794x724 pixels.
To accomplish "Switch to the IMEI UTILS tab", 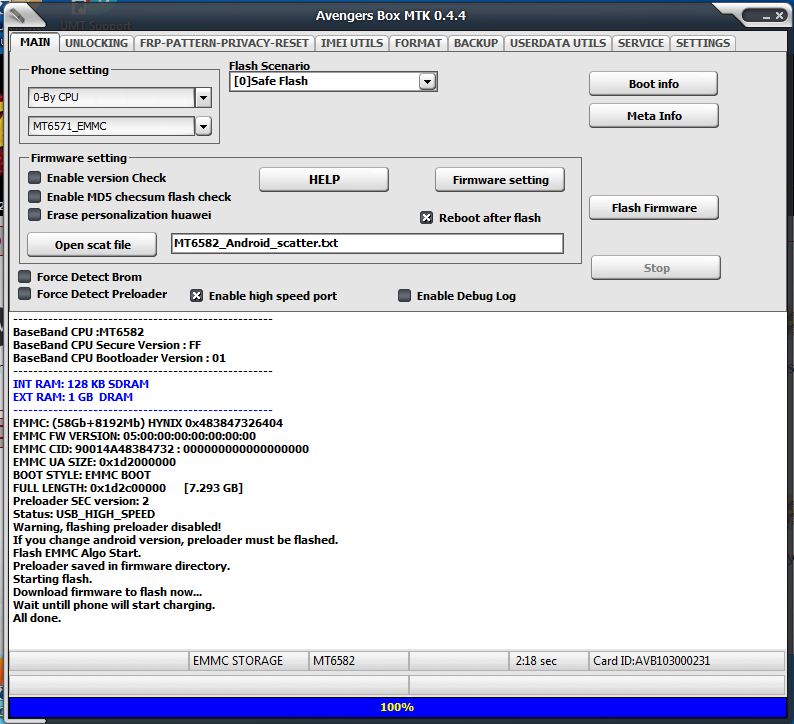I will click(351, 43).
